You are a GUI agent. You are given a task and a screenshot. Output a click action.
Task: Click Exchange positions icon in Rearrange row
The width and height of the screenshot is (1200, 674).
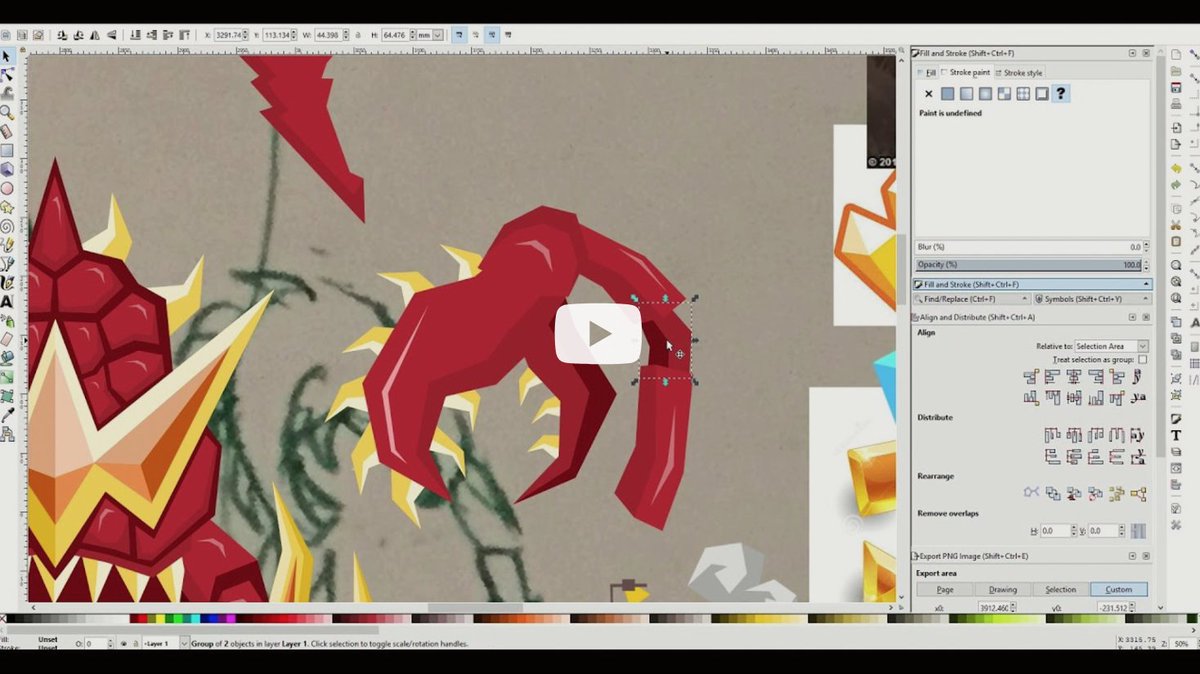pos(1053,494)
